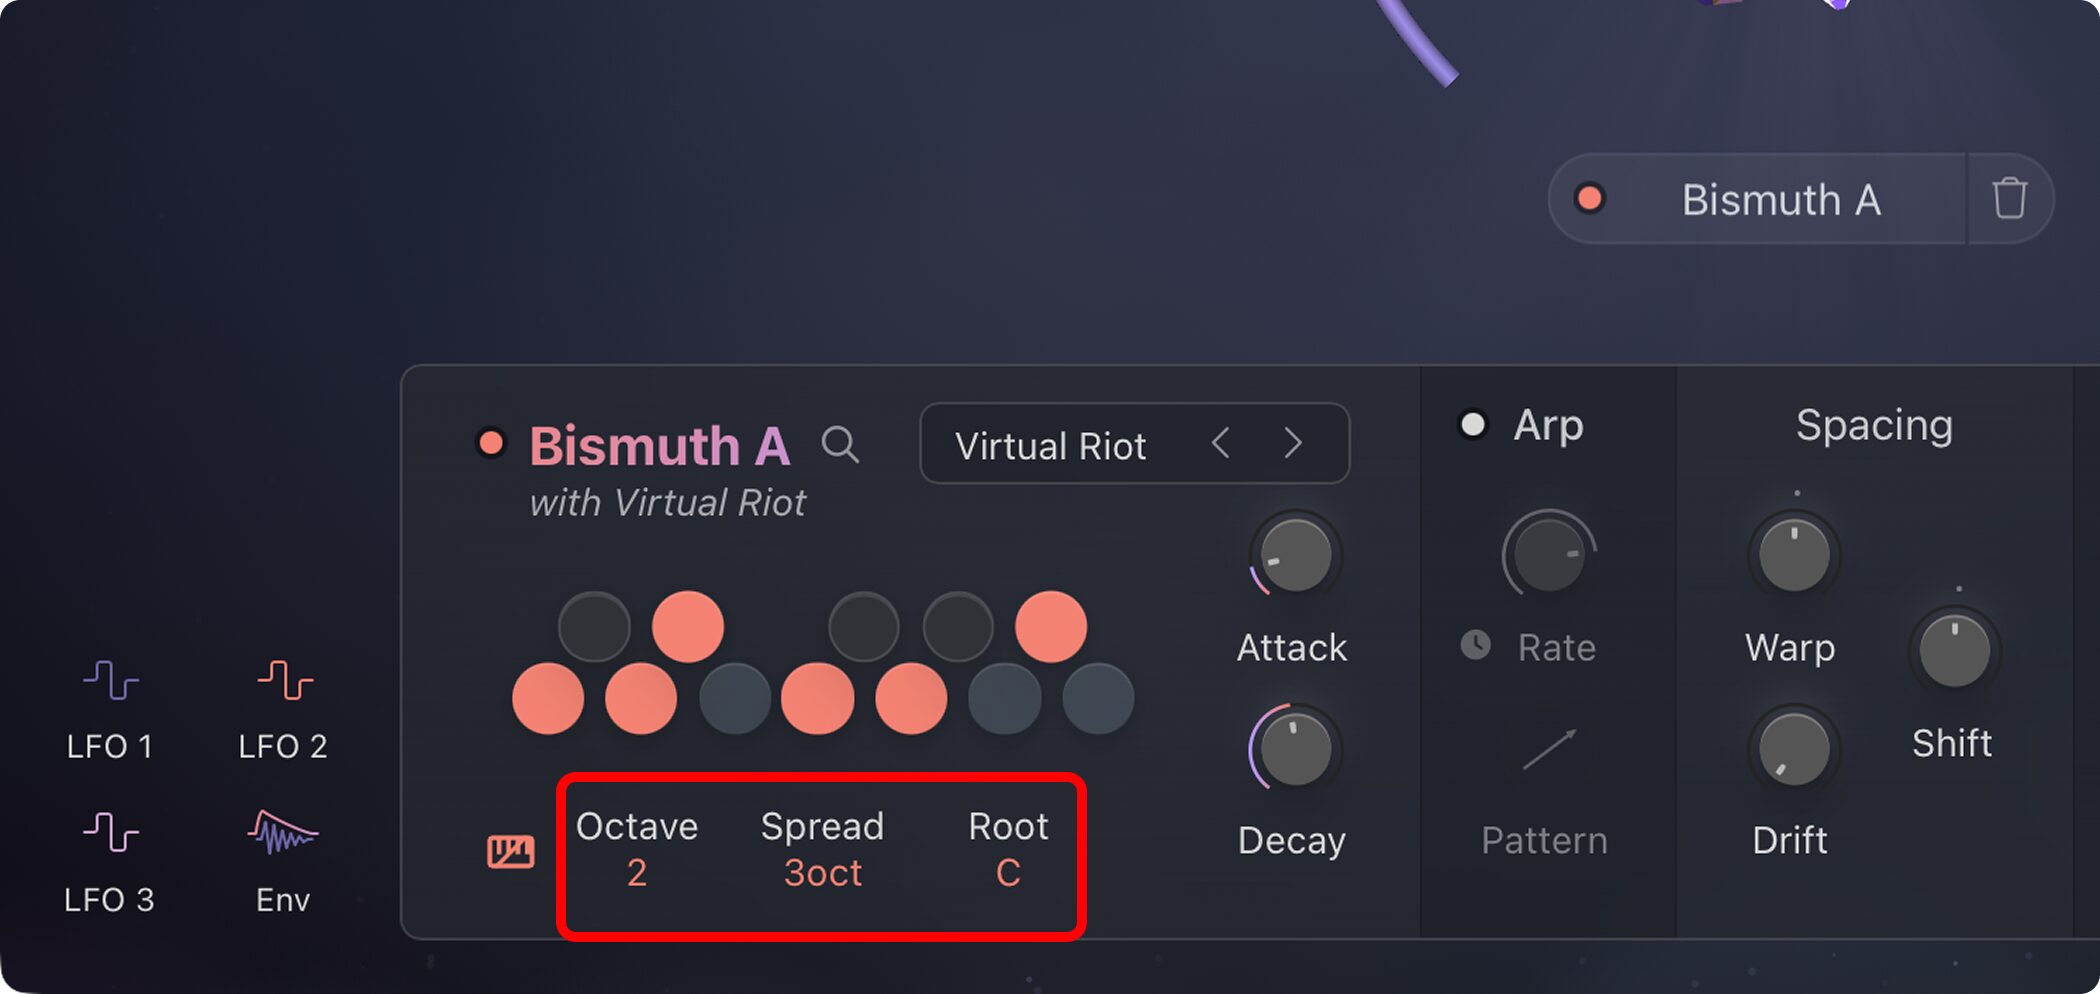Select the Env envelope follower icon
The image size is (2100, 994).
(283, 832)
